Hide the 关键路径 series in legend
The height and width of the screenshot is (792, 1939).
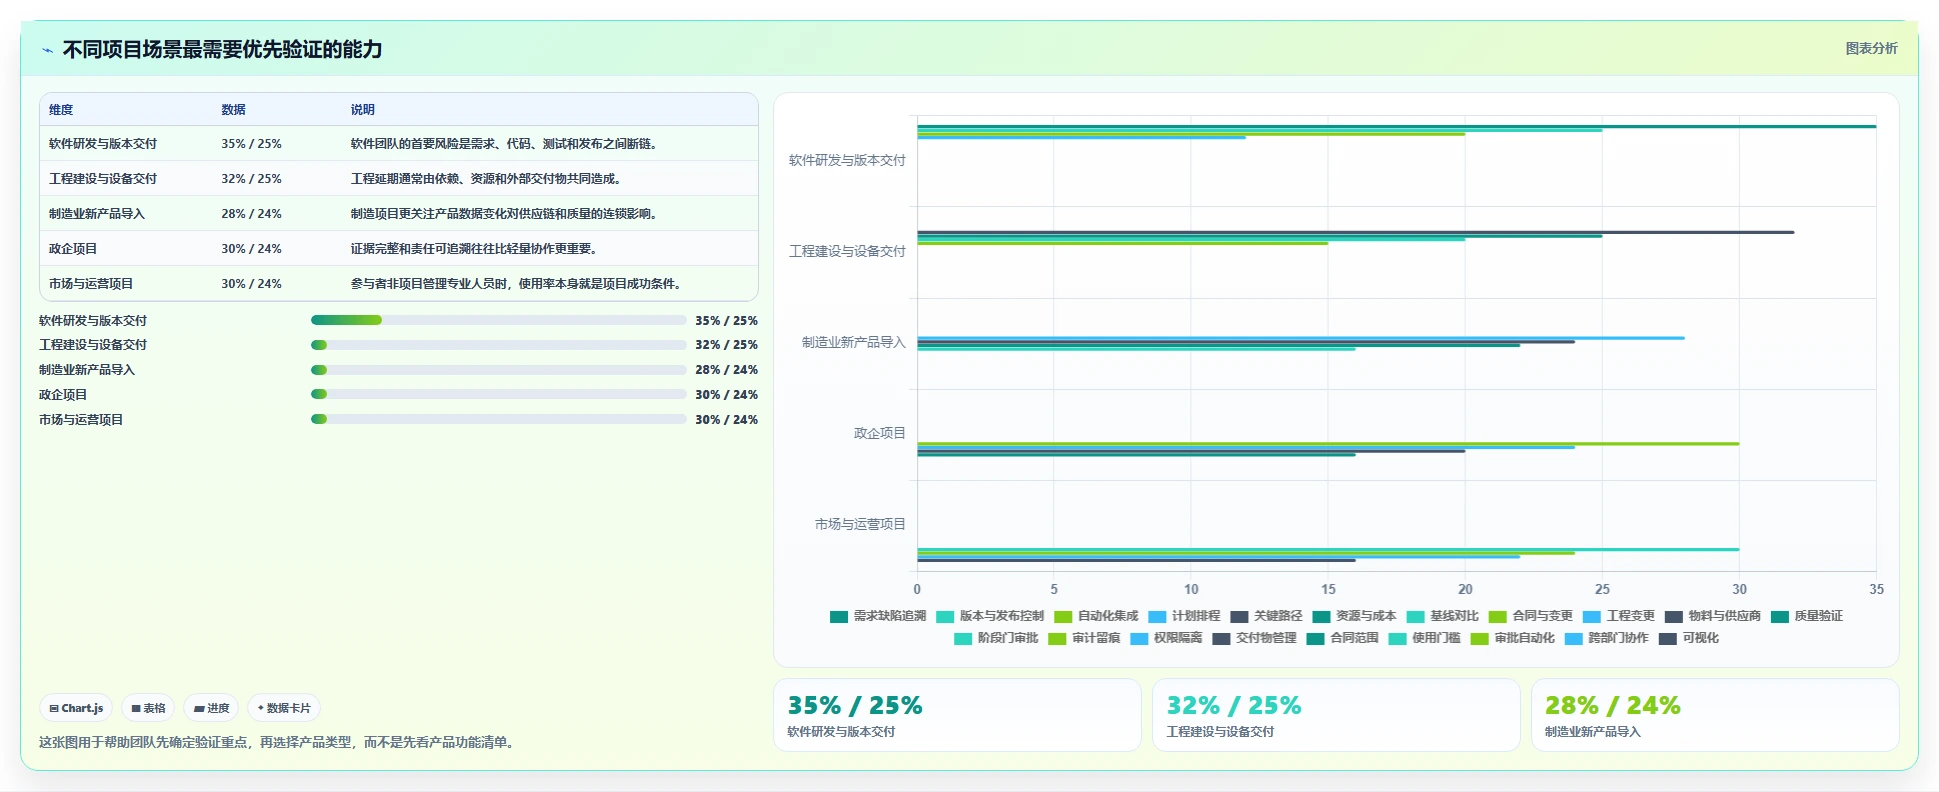[1266, 616]
